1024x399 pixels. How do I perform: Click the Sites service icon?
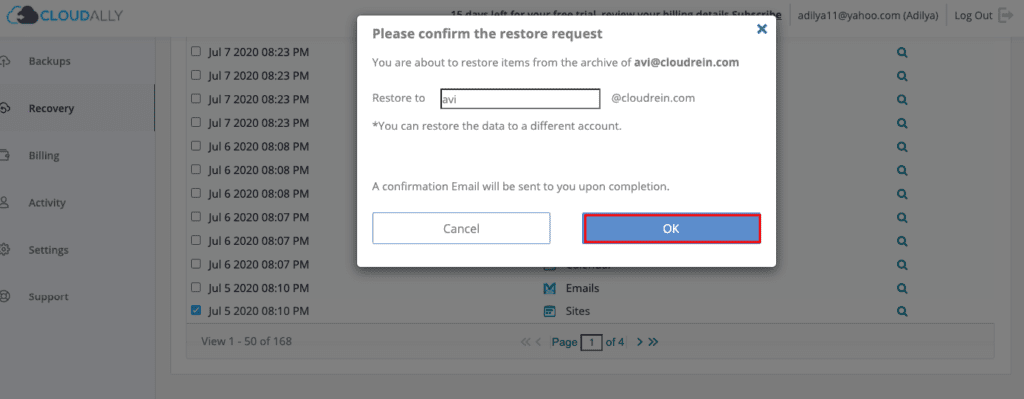[x=550, y=311]
